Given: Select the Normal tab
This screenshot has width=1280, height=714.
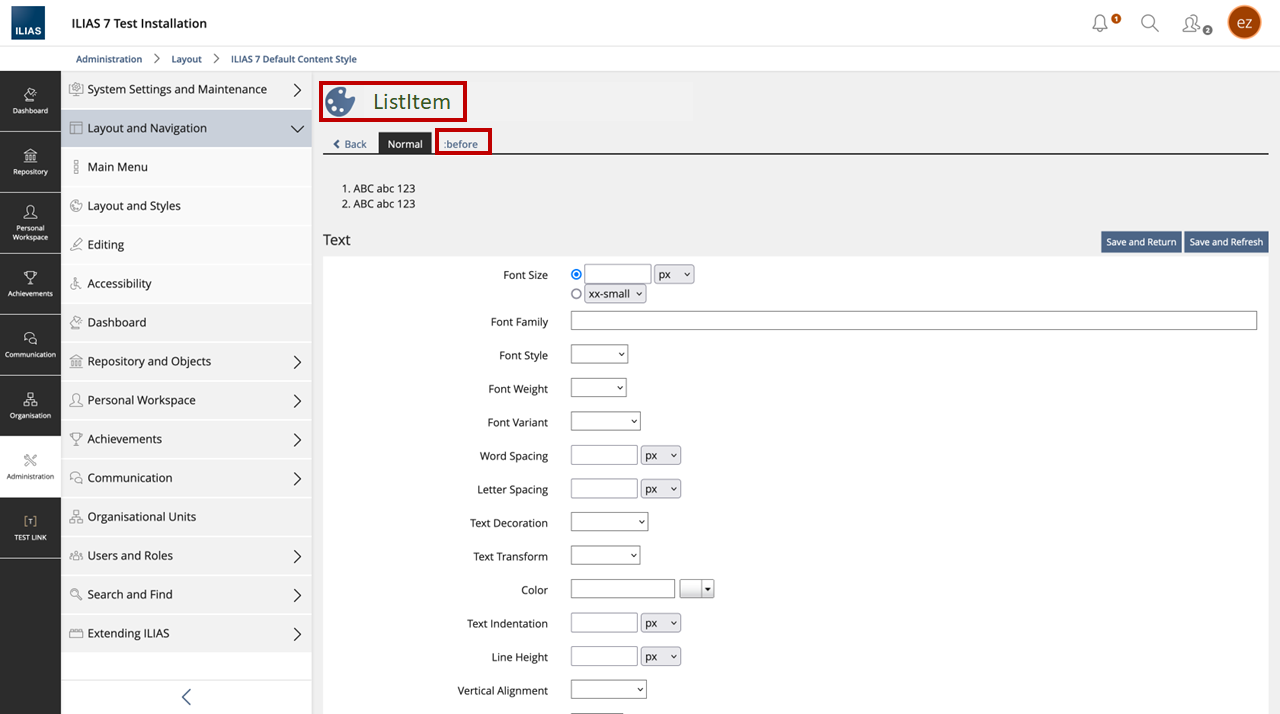Looking at the screenshot, I should pyautogui.click(x=405, y=144).
